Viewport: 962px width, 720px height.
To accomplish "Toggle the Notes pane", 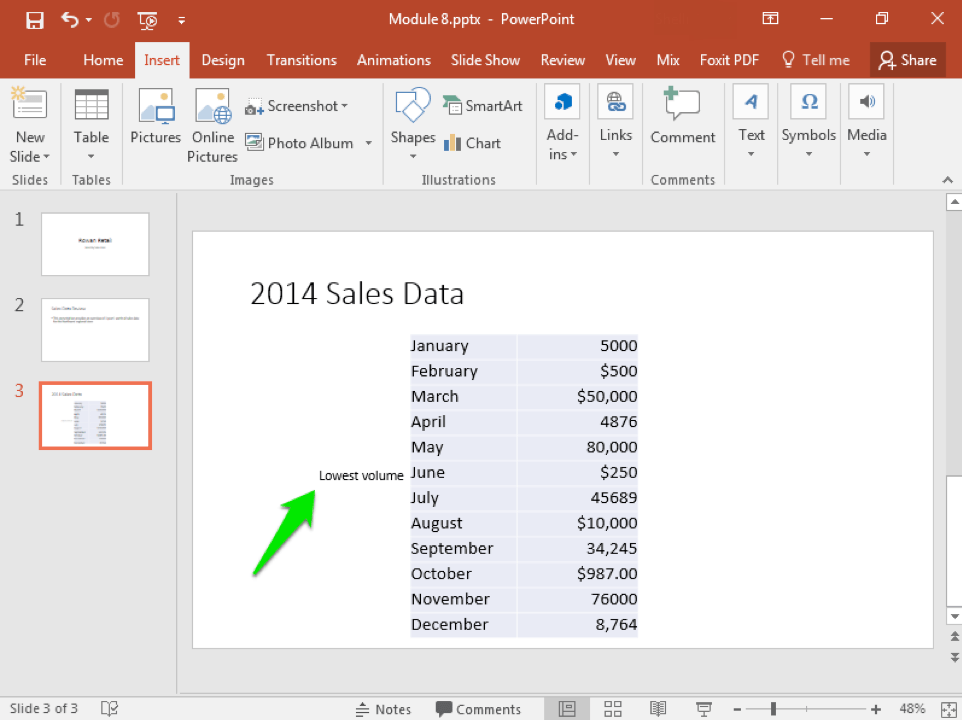I will click(x=383, y=709).
